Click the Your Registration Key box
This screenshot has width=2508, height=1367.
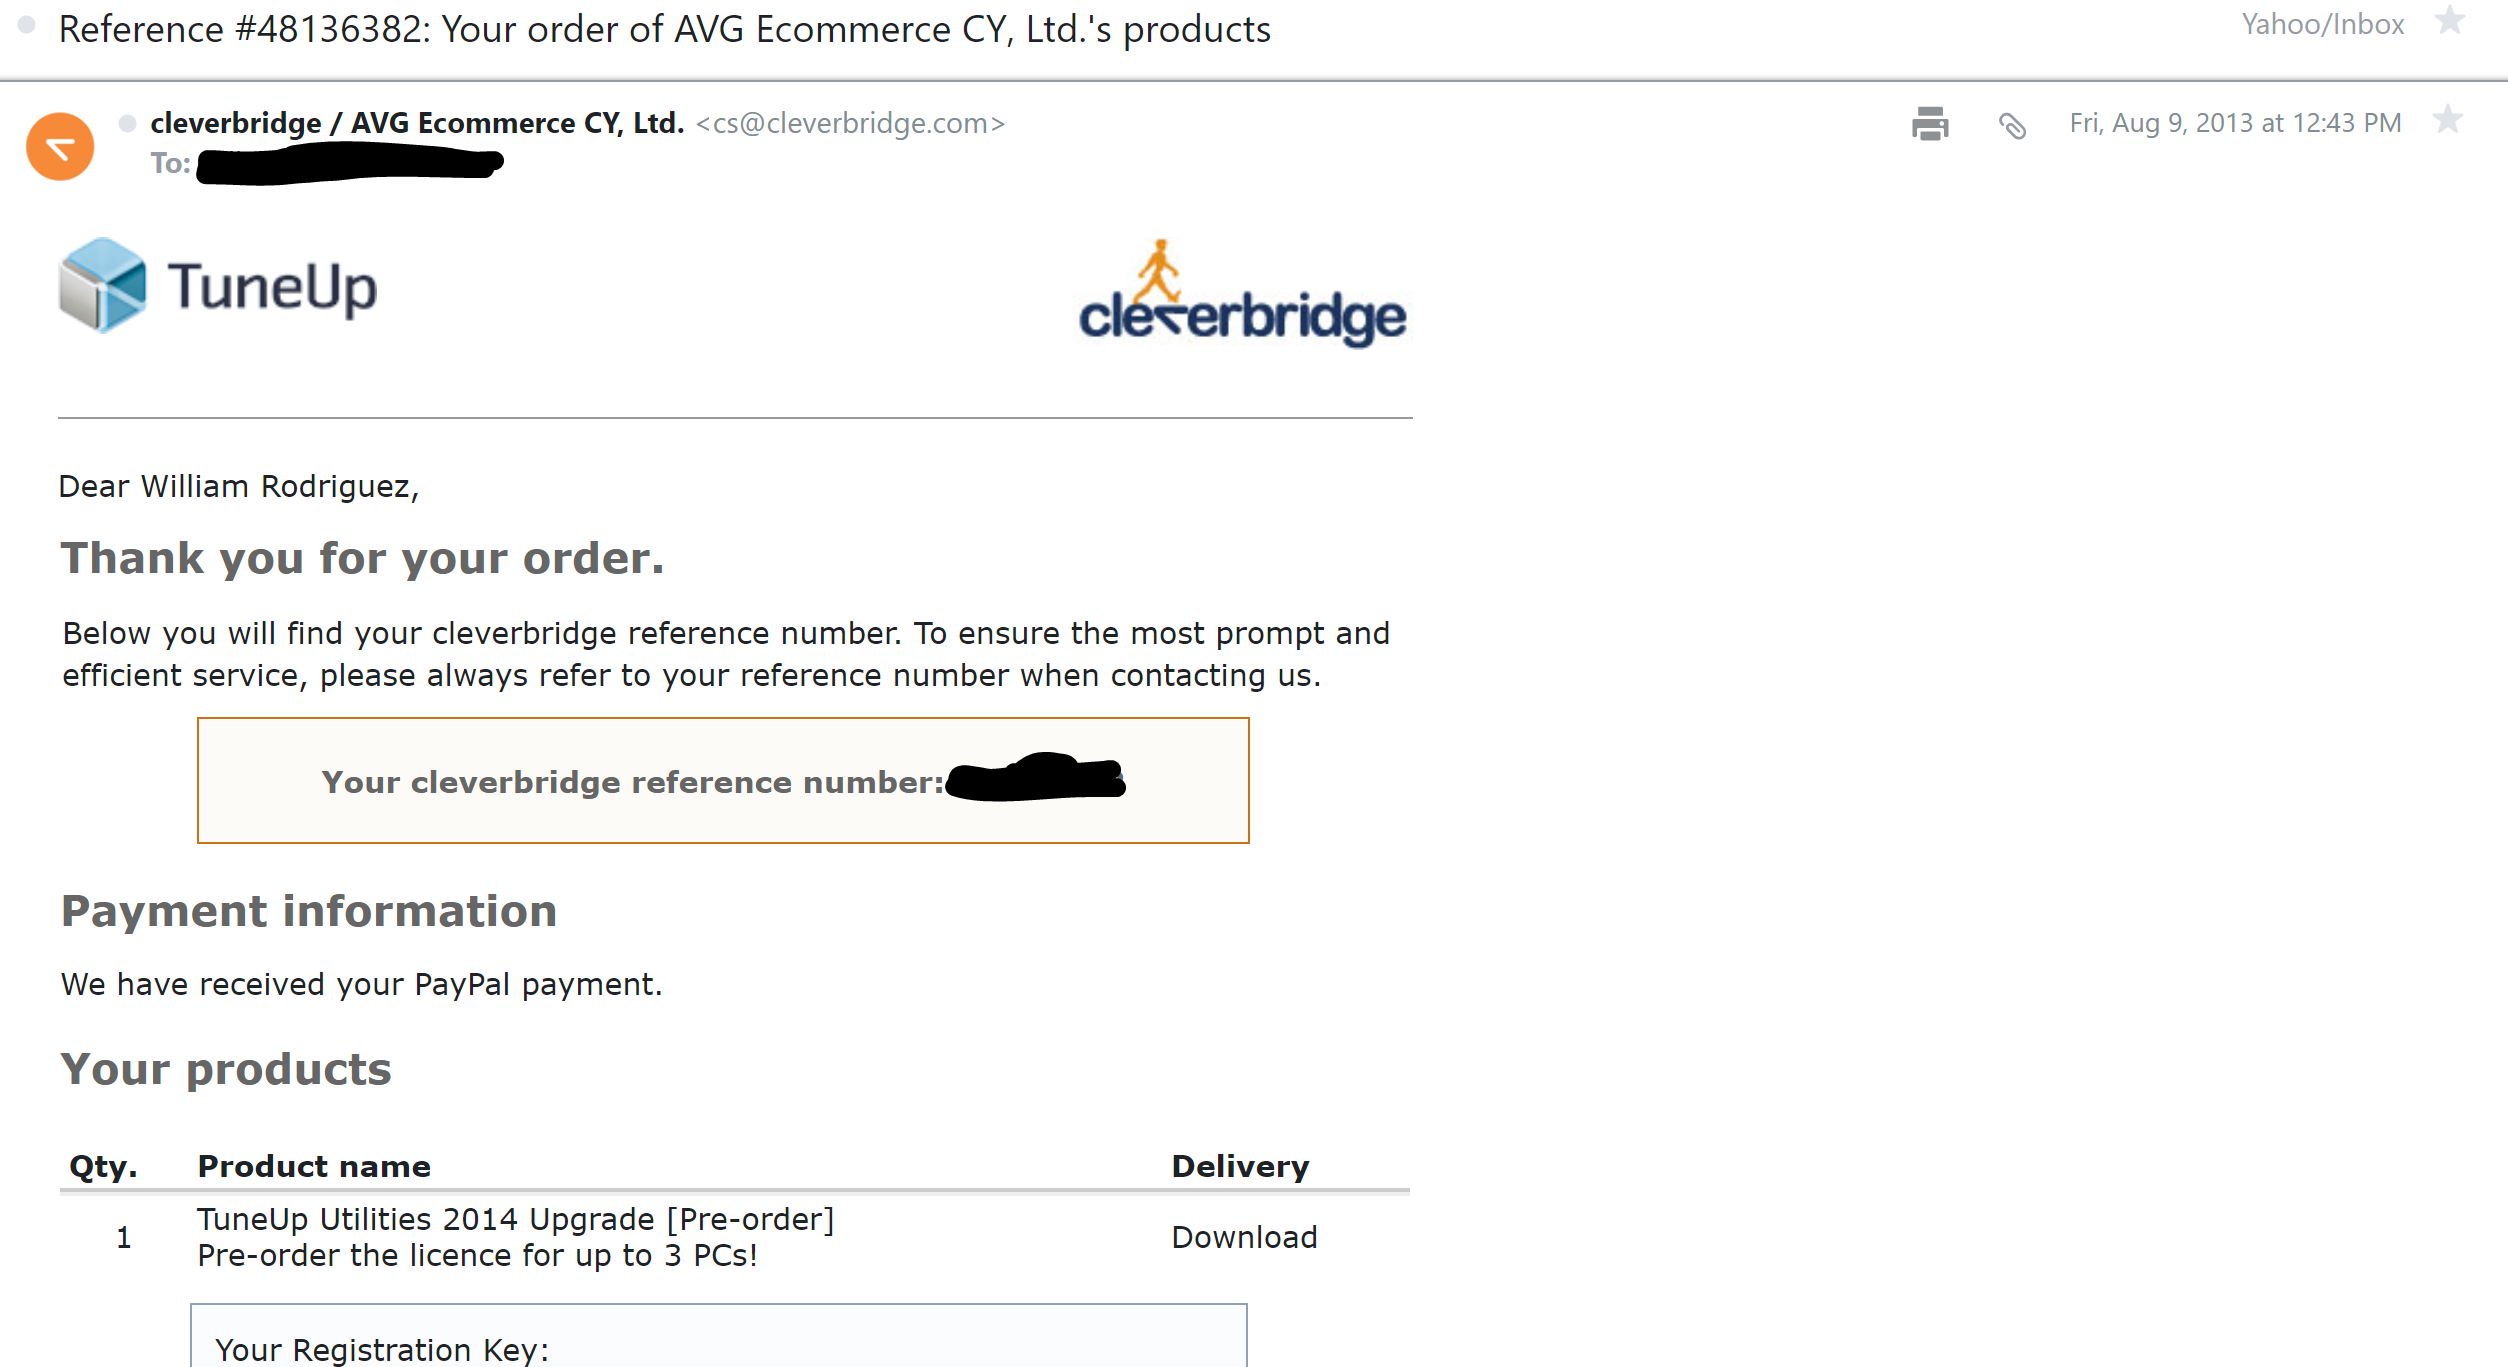pyautogui.click(x=718, y=1338)
